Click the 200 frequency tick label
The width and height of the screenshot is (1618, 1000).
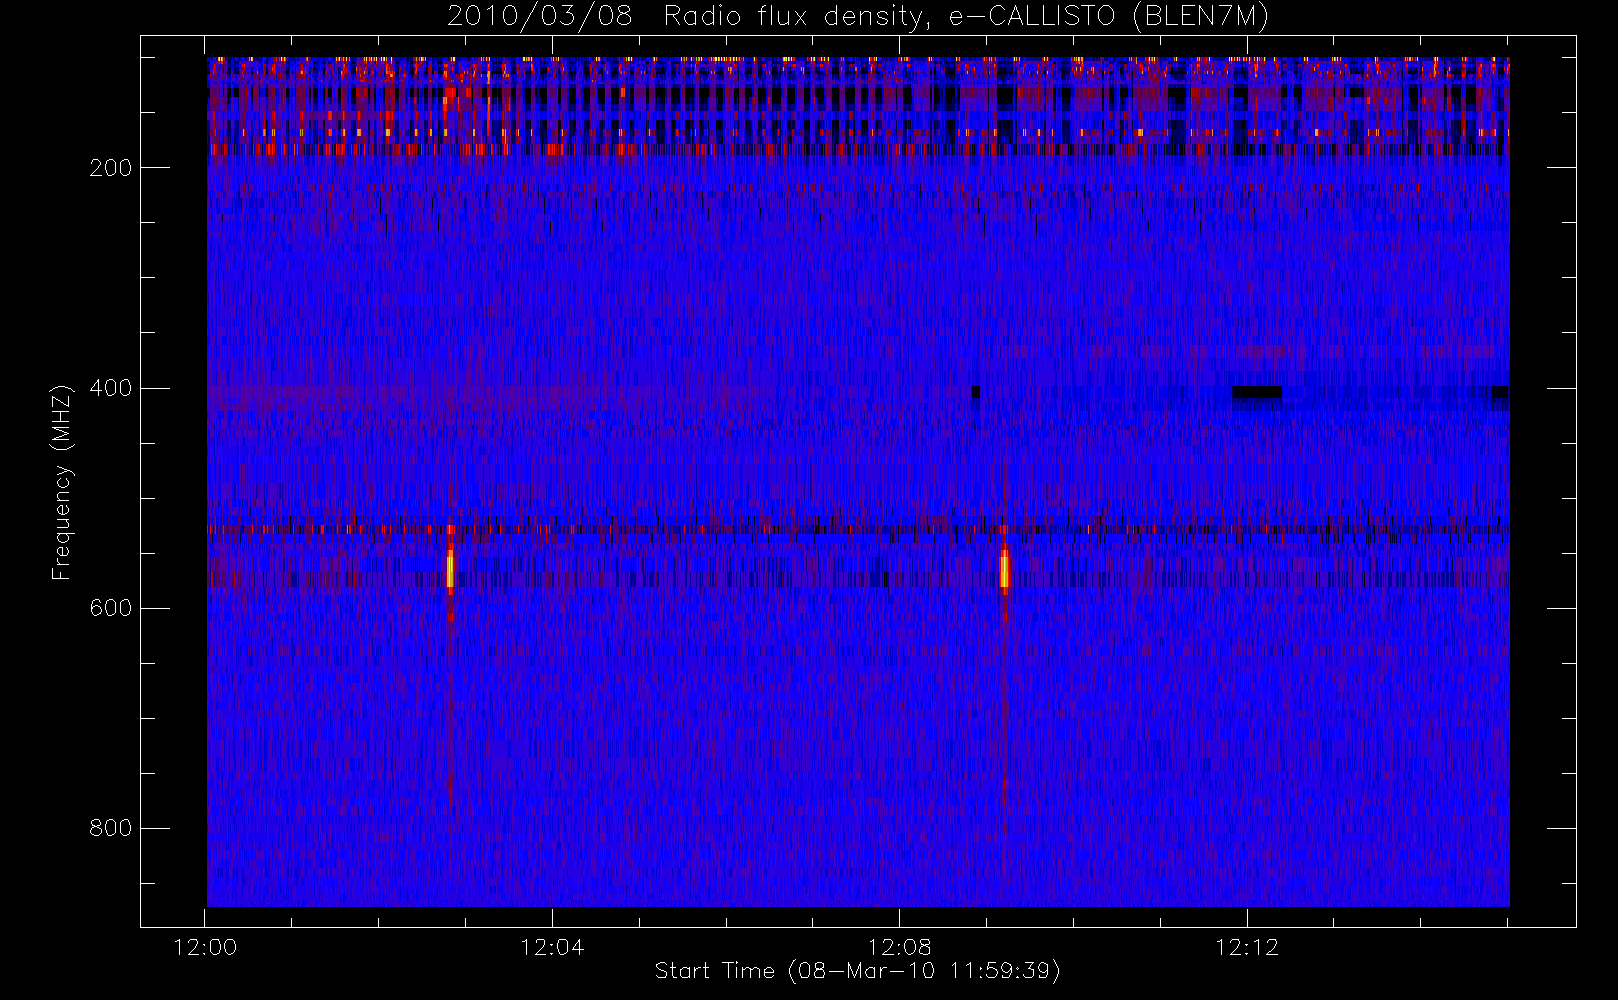(x=111, y=168)
